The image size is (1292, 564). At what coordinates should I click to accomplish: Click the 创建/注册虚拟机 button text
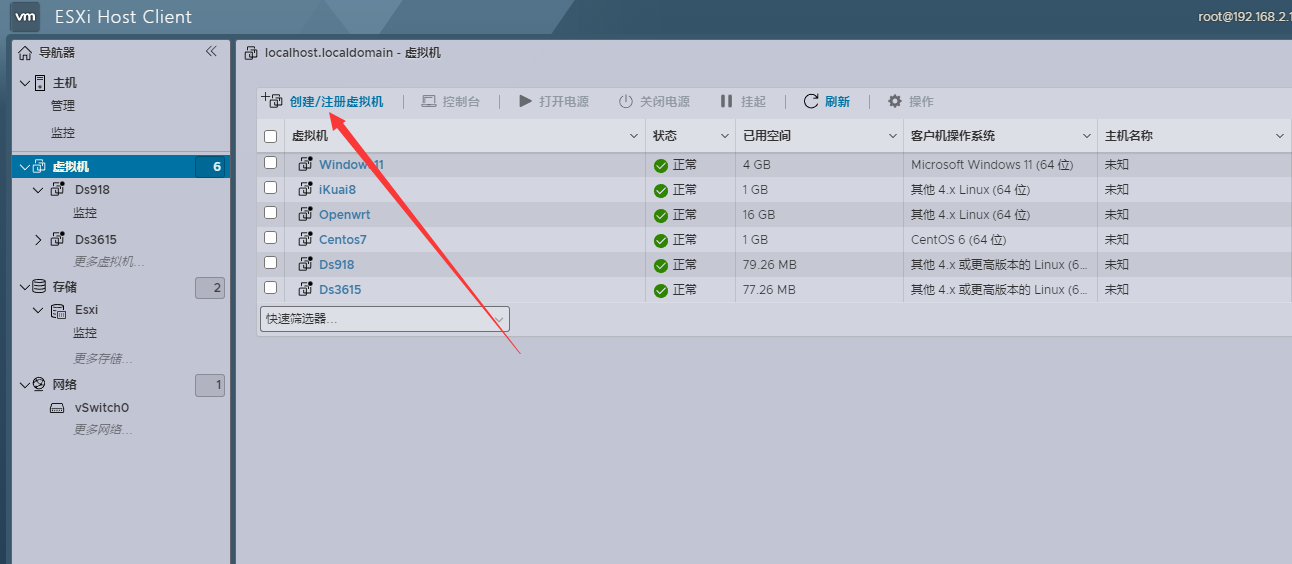336,102
